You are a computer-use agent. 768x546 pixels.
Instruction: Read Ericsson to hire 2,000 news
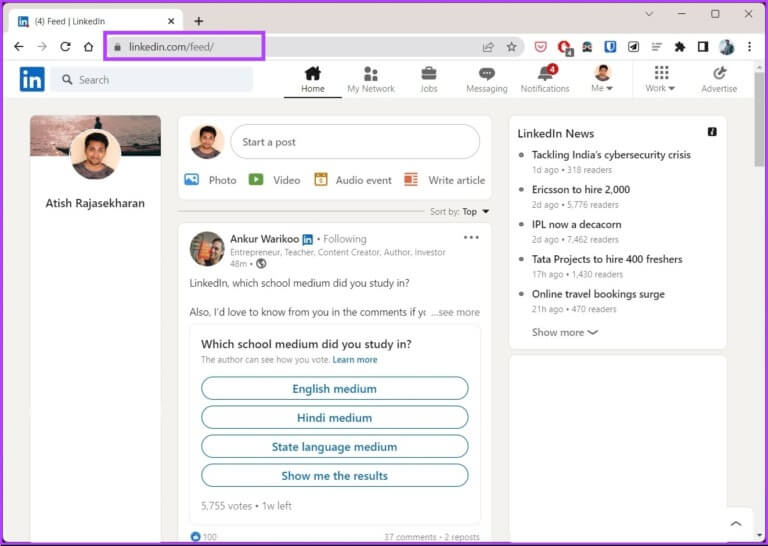[x=581, y=190]
